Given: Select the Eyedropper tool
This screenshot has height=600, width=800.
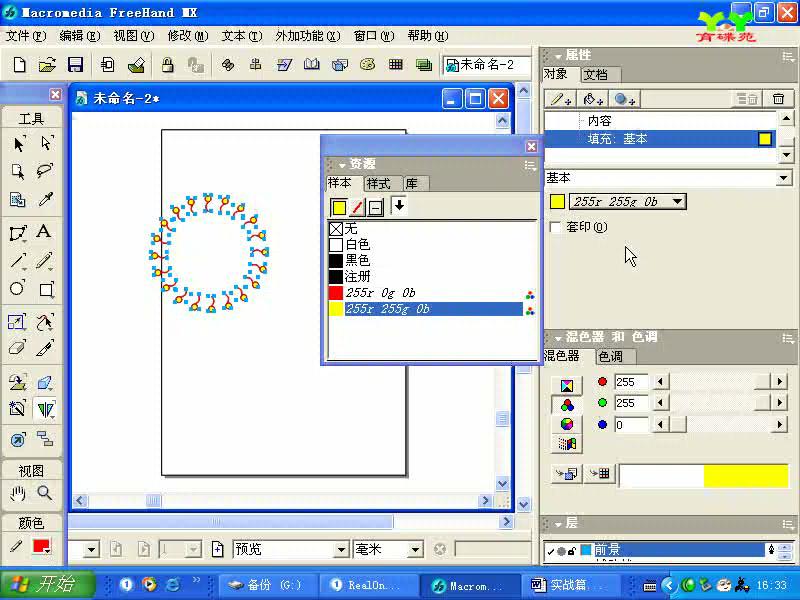Looking at the screenshot, I should pos(45,199).
